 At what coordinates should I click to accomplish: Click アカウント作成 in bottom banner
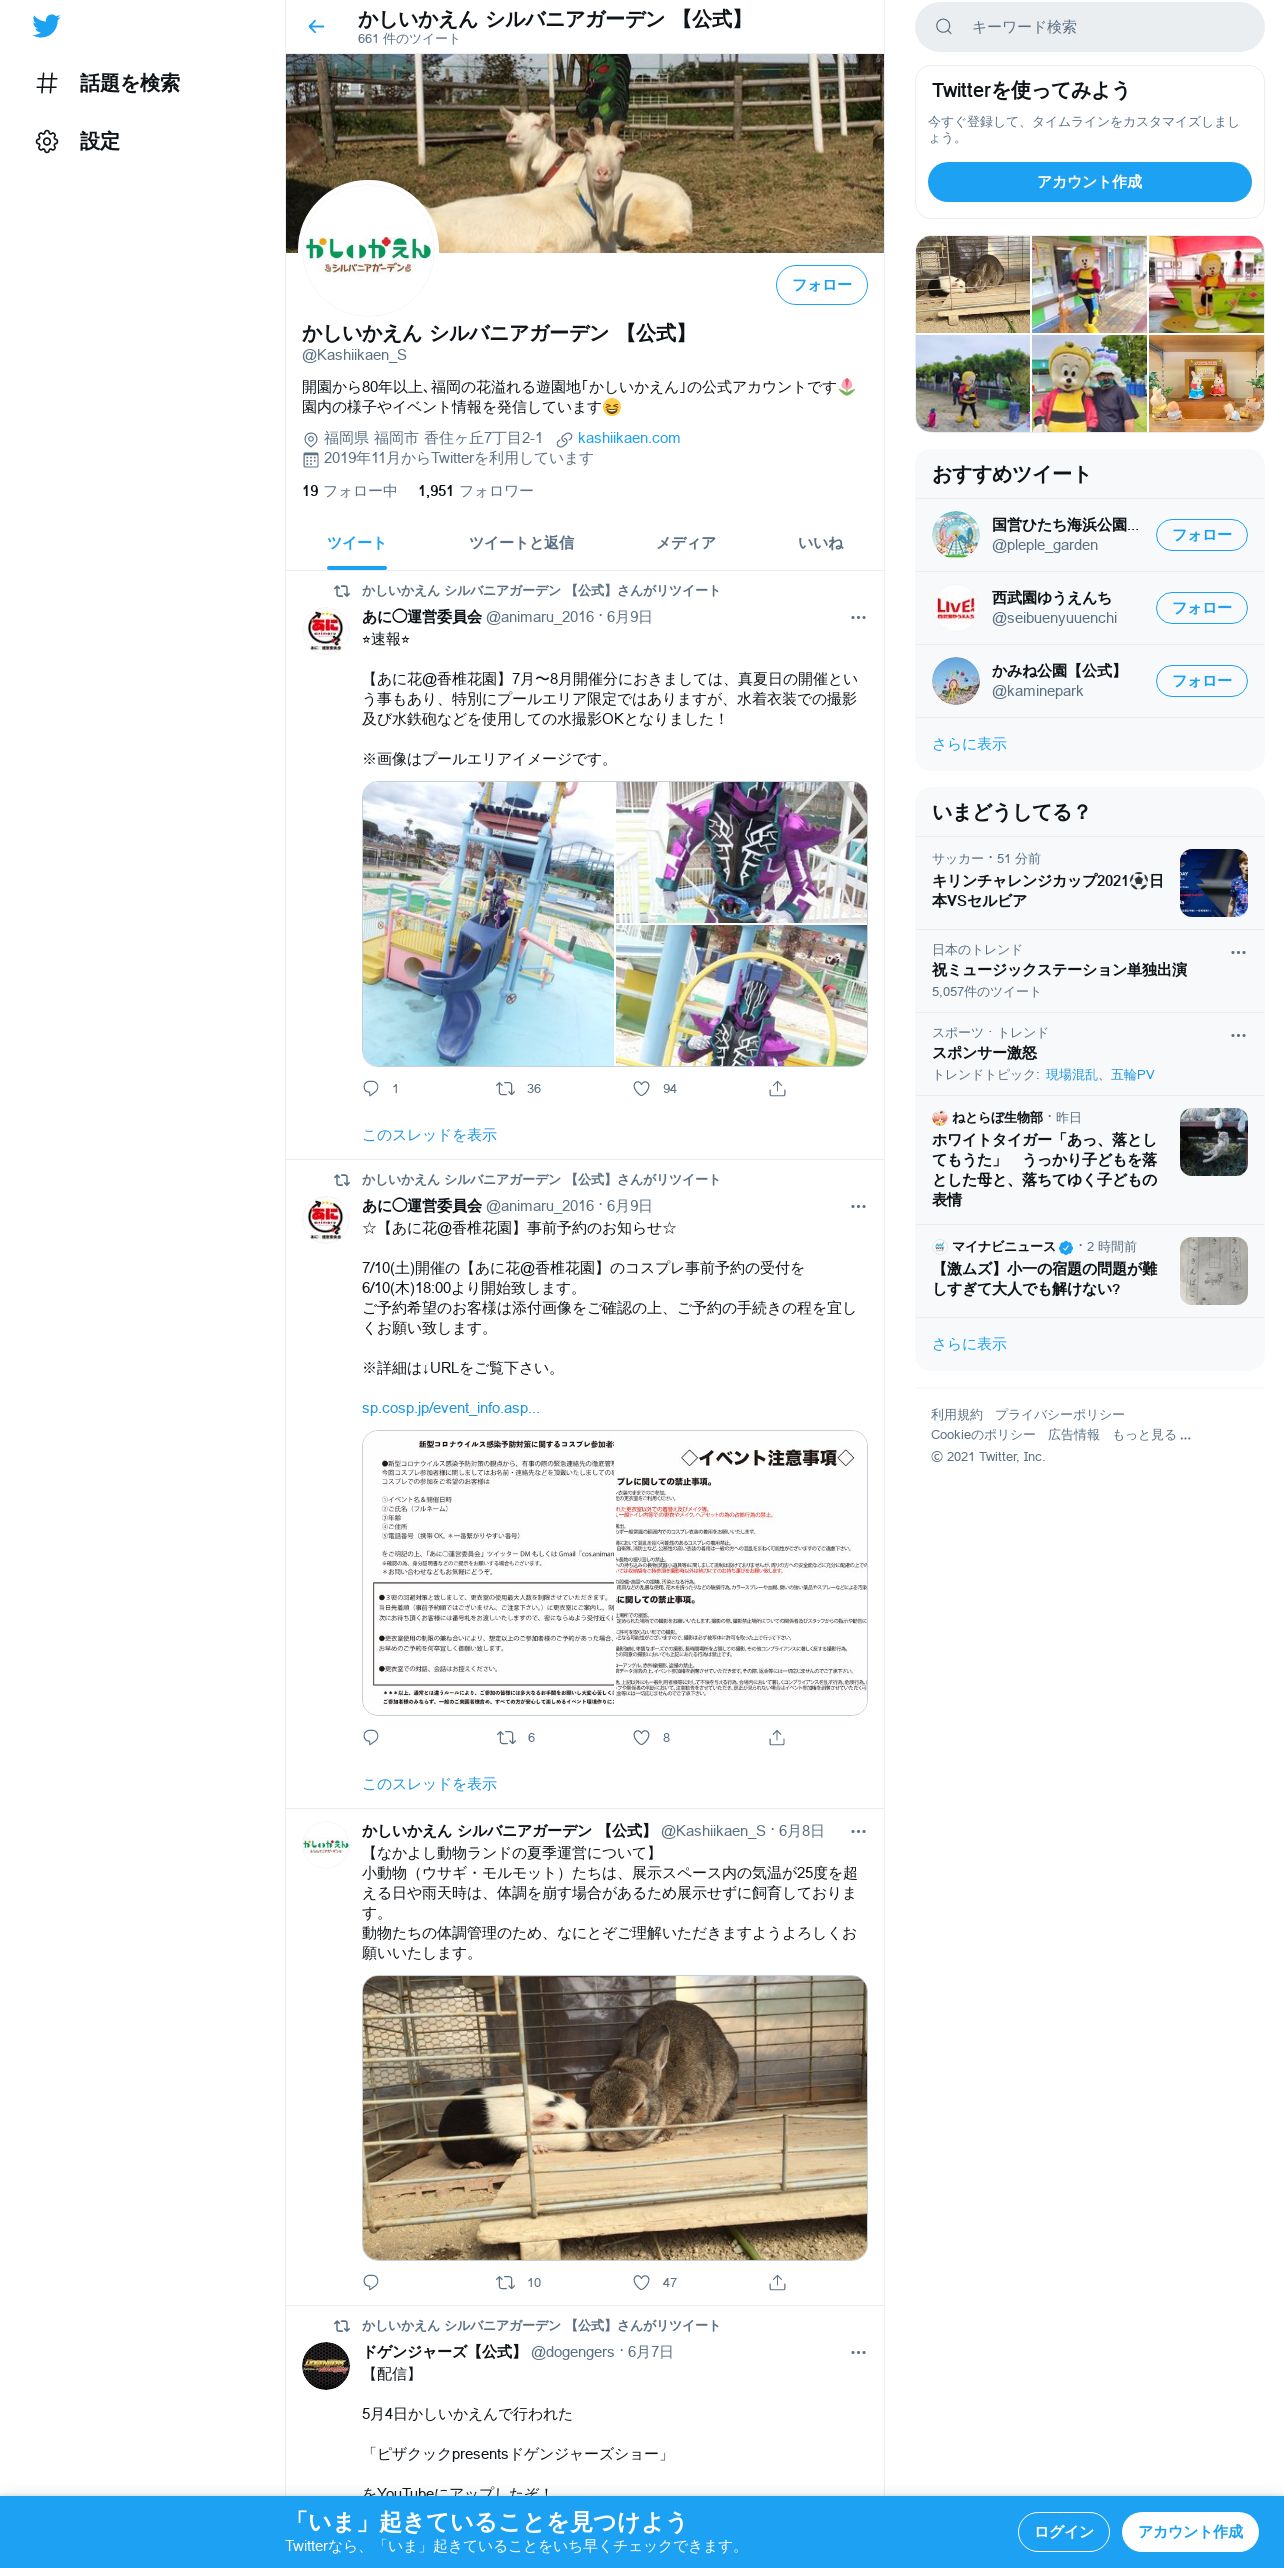click(x=1190, y=2532)
